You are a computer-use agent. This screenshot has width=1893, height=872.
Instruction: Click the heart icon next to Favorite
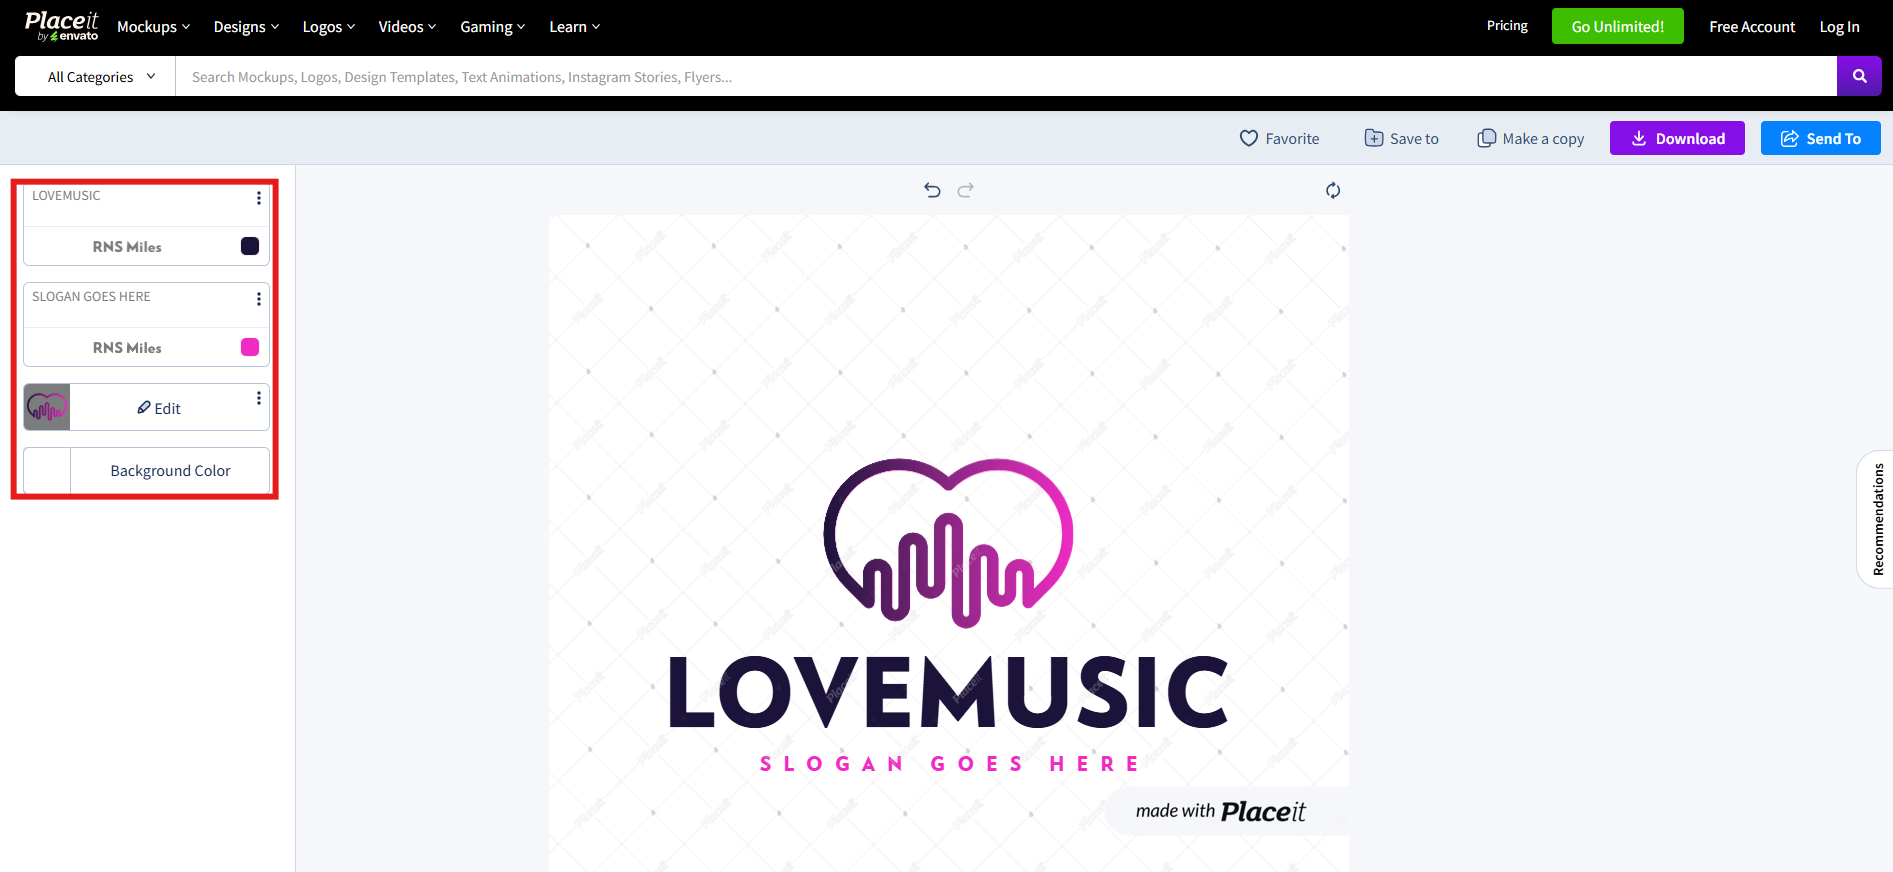(x=1249, y=138)
